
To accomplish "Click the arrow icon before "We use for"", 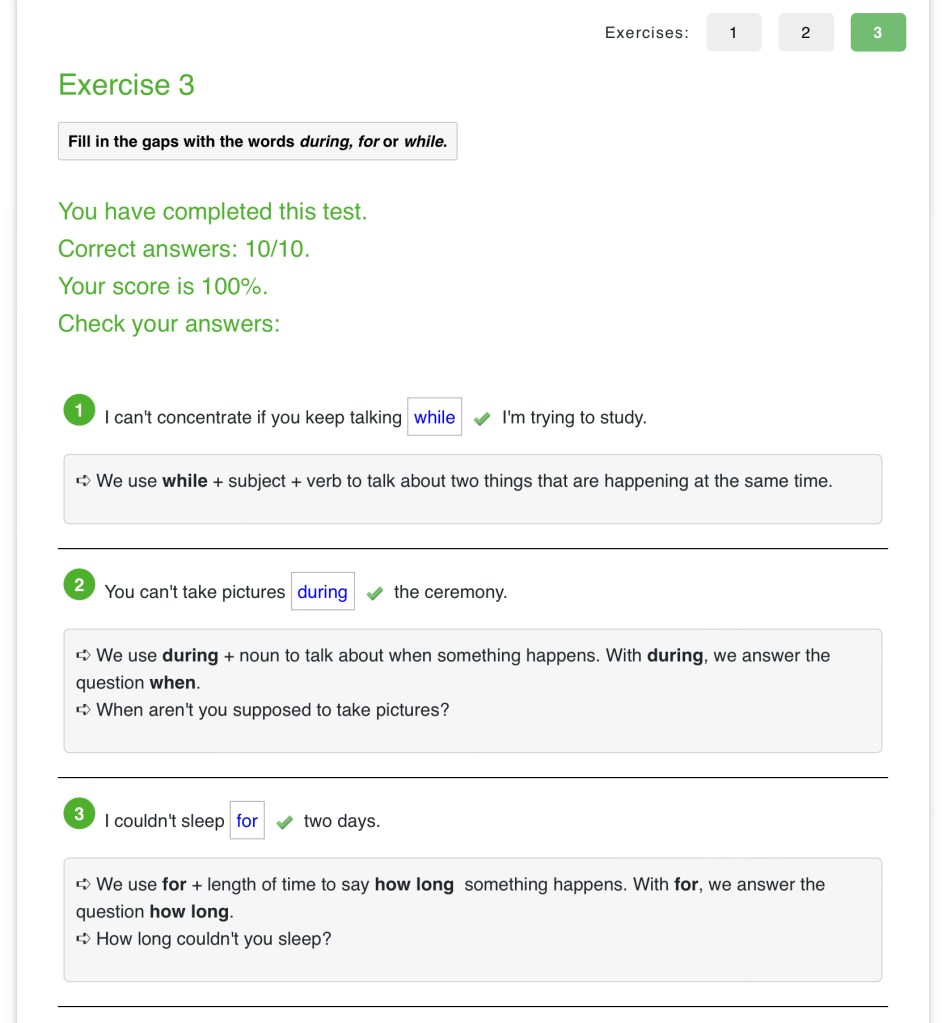I will point(84,885).
